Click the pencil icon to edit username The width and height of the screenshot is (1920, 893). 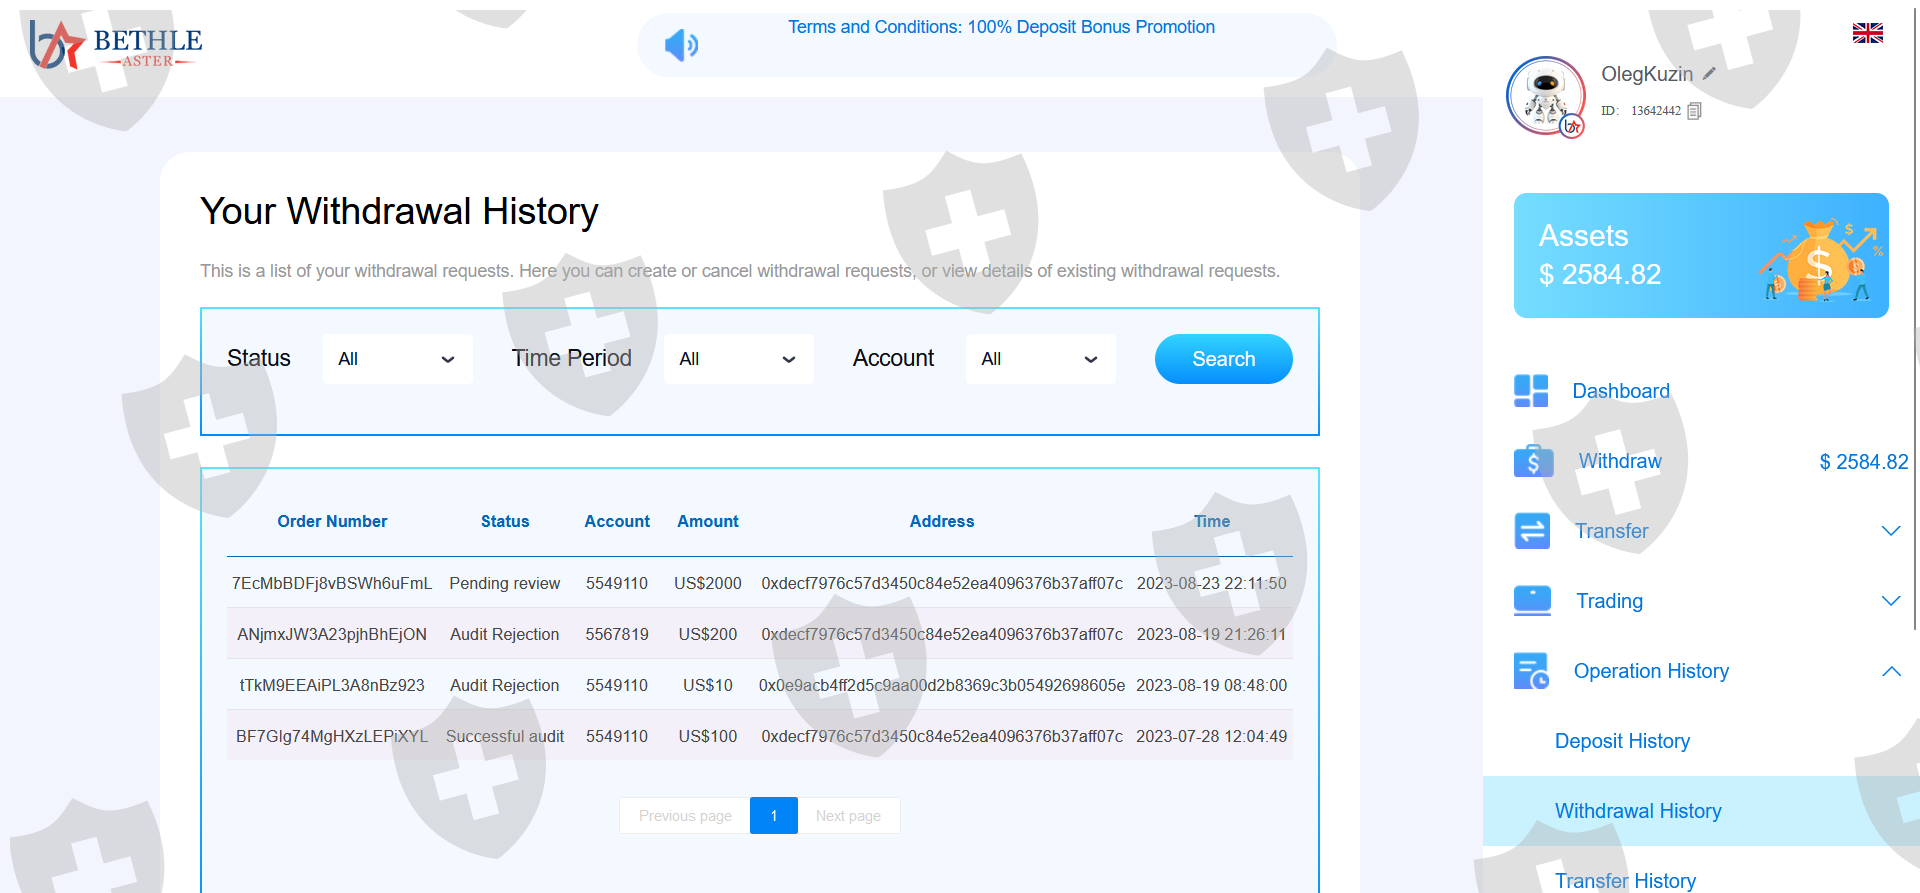tap(1709, 74)
